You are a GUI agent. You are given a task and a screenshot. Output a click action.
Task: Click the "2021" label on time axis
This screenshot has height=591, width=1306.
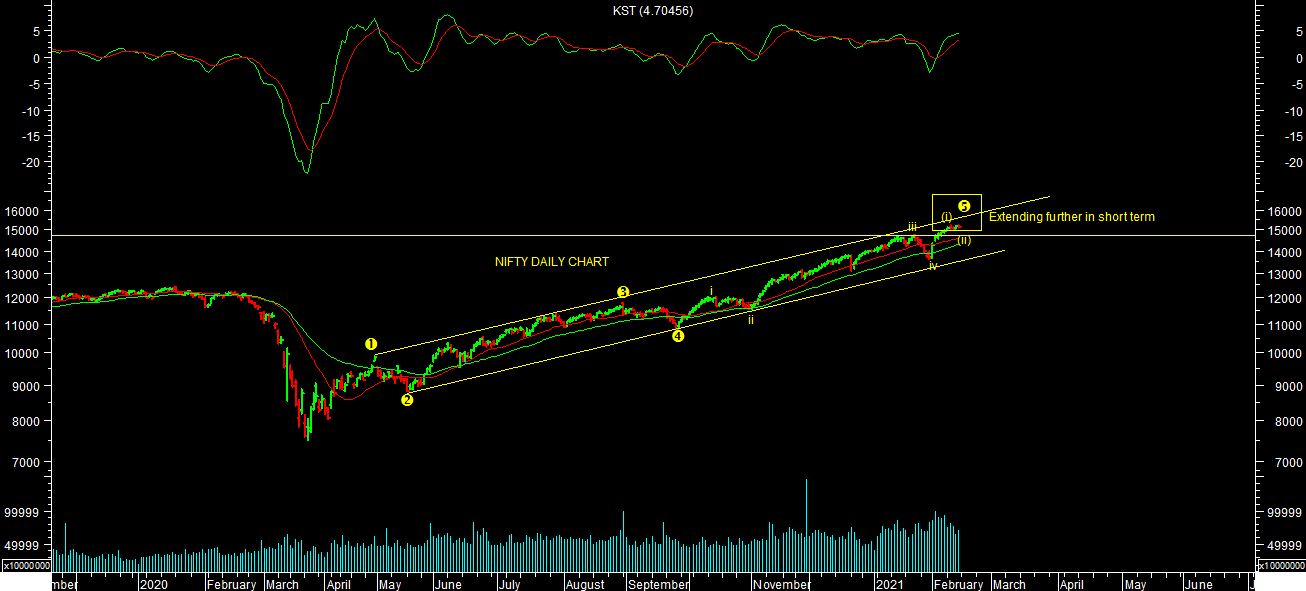[890, 583]
